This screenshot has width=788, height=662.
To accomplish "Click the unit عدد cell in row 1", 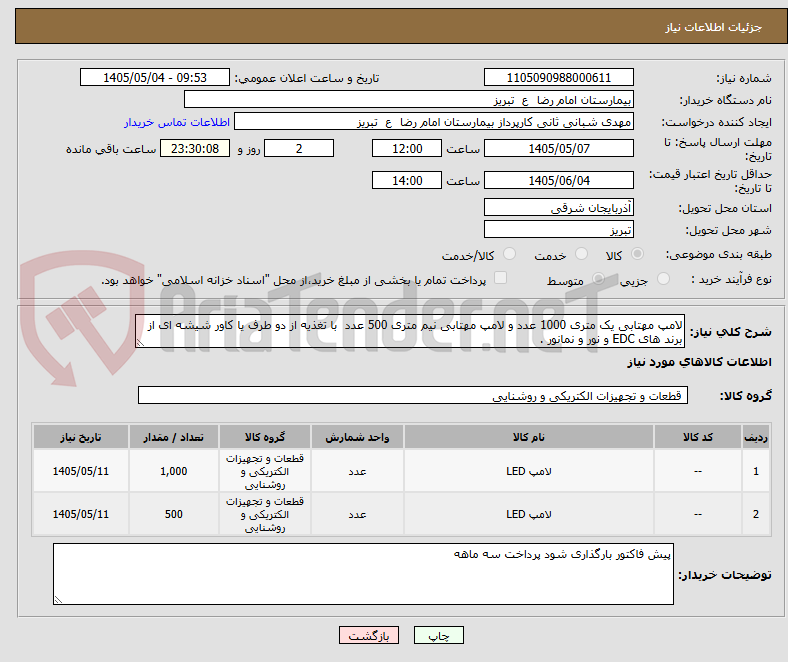I will point(357,471).
